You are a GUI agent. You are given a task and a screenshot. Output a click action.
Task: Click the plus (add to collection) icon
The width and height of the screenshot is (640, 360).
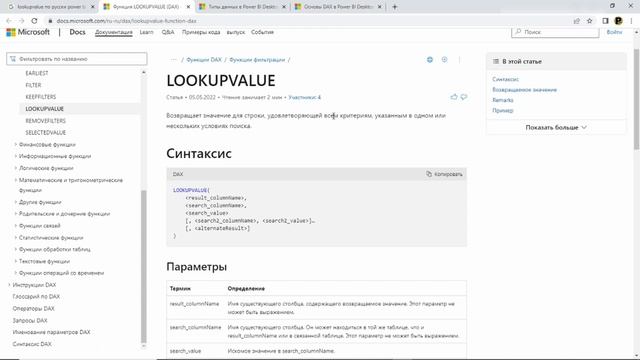(x=444, y=60)
